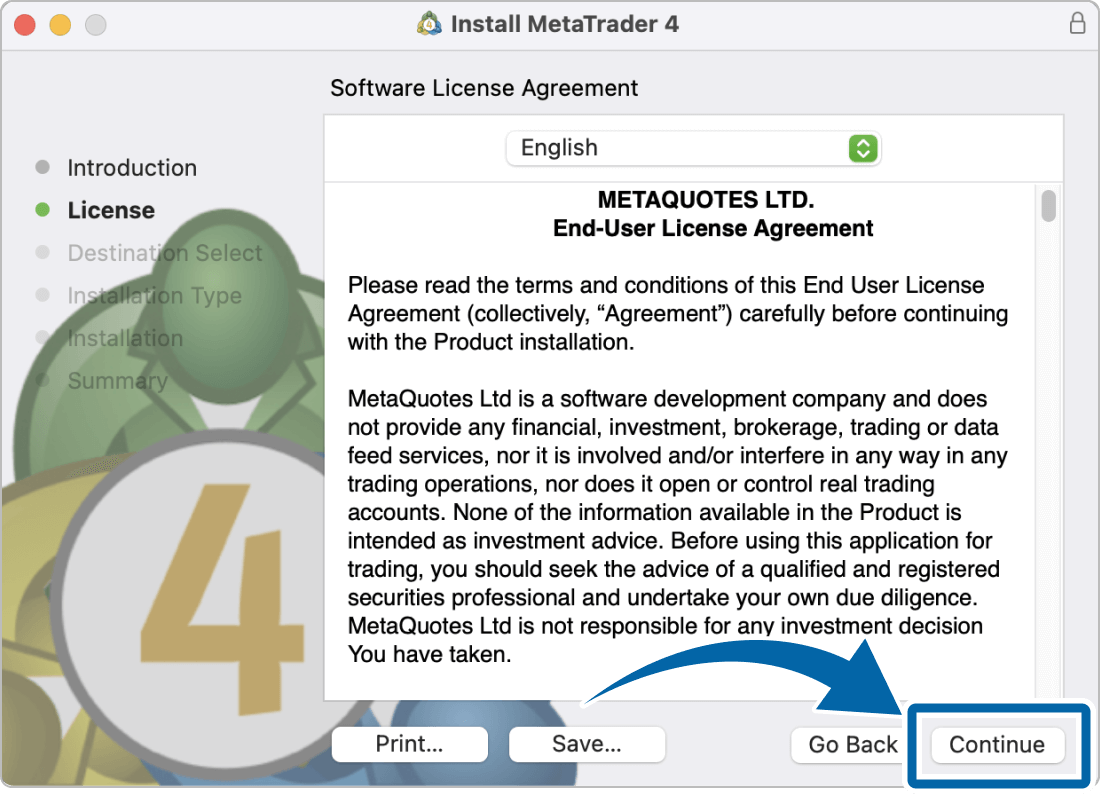
Task: Click the Continue button
Action: (x=996, y=745)
